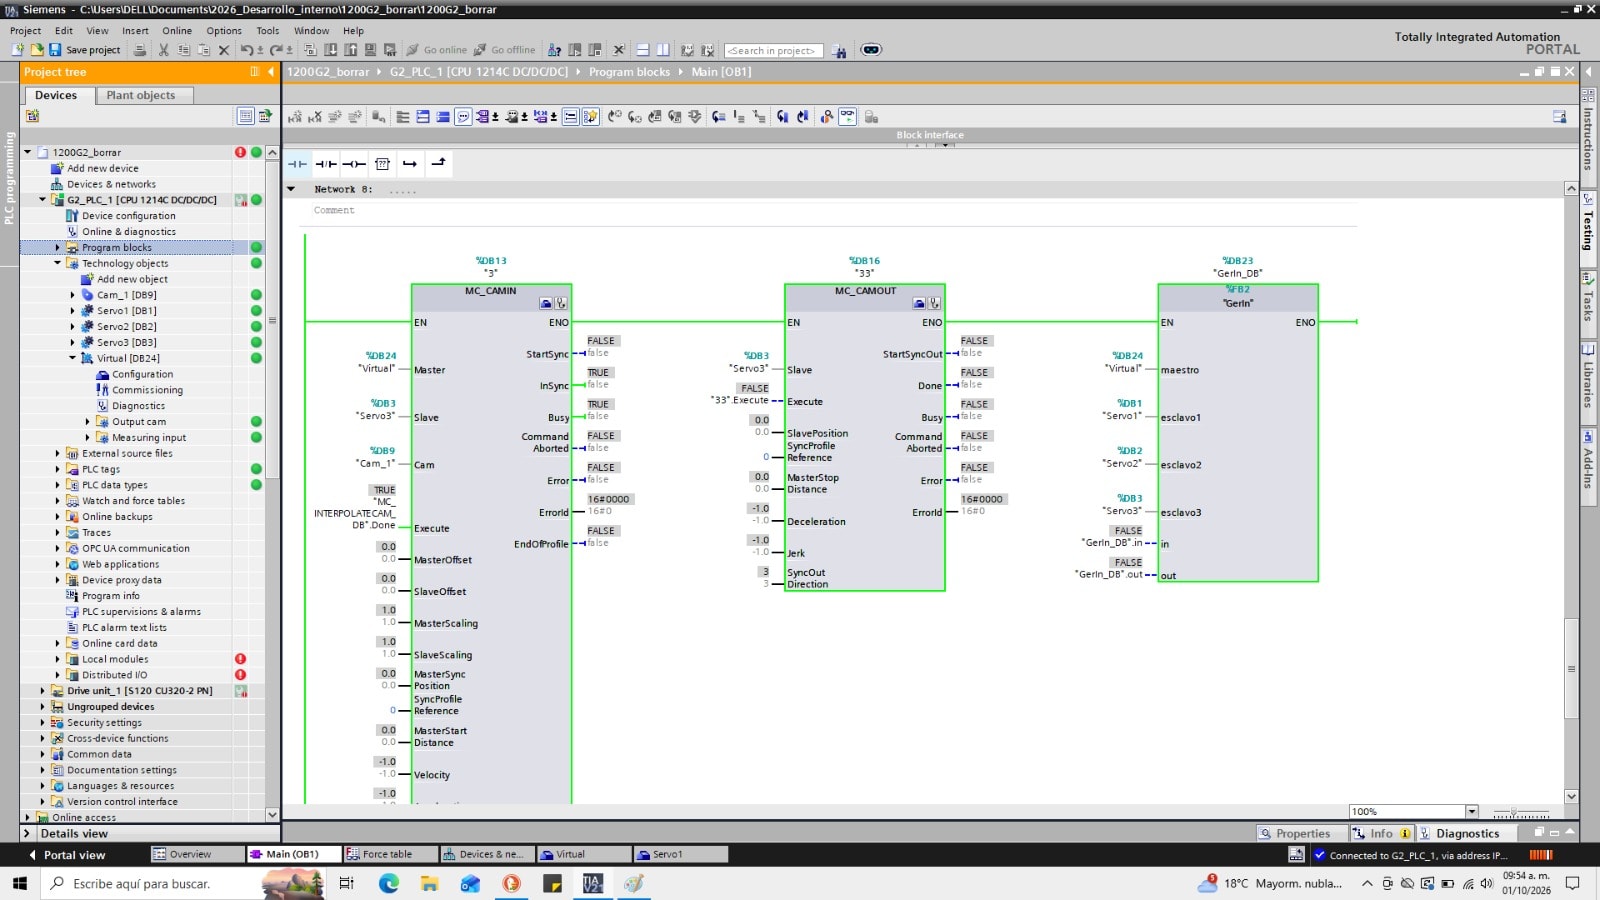
Task: Insert an assignment coil from favorites
Action: click(x=354, y=163)
